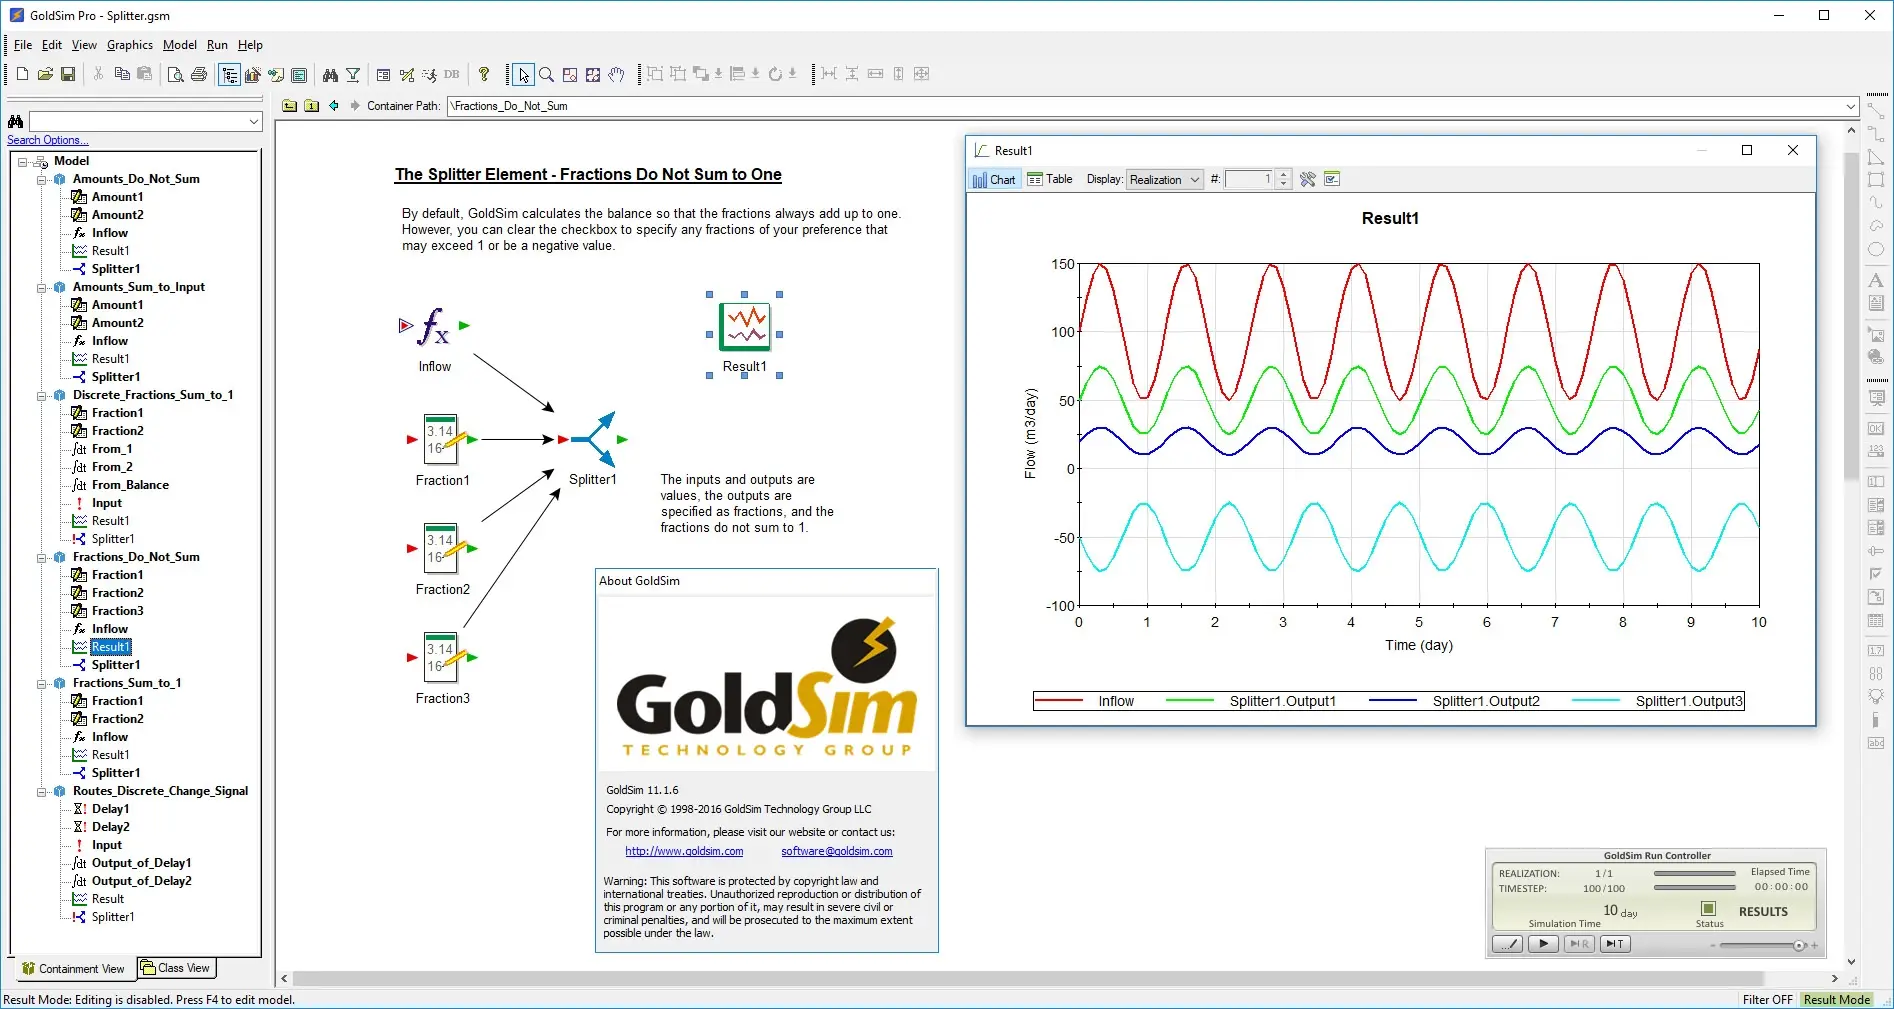Open chart style settings tools icon
This screenshot has height=1009, width=1894.
(1307, 180)
